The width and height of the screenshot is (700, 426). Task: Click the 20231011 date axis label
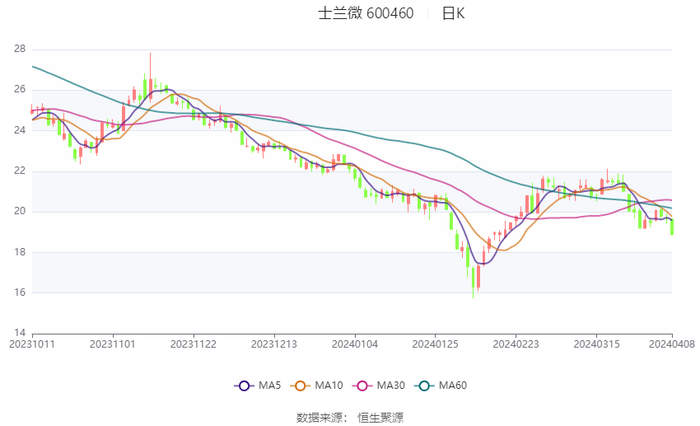(32, 344)
